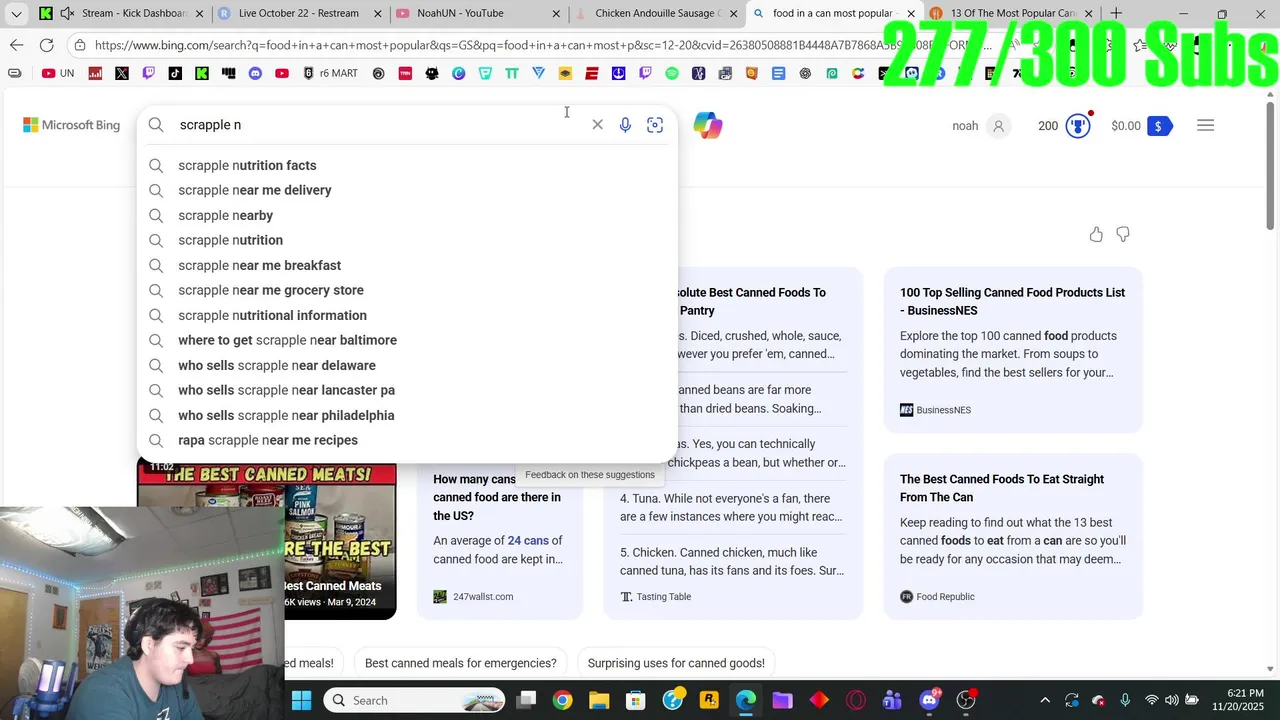Image resolution: width=1280 pixels, height=720 pixels.
Task: Select suggestion scrapple nutrition facts
Action: (407, 165)
